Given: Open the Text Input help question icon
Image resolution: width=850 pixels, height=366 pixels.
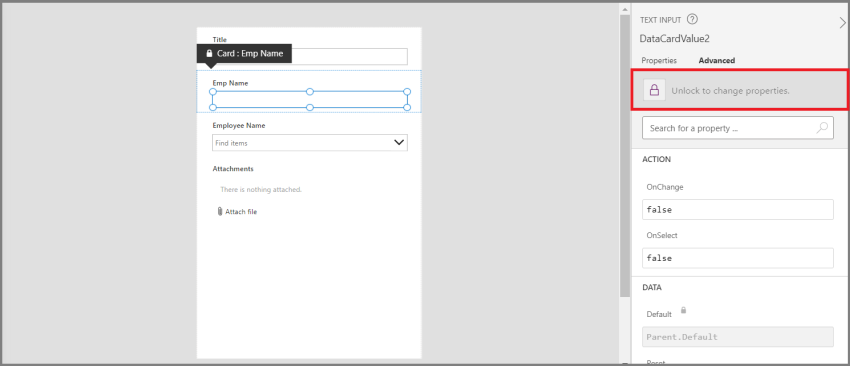Looking at the screenshot, I should point(692,20).
